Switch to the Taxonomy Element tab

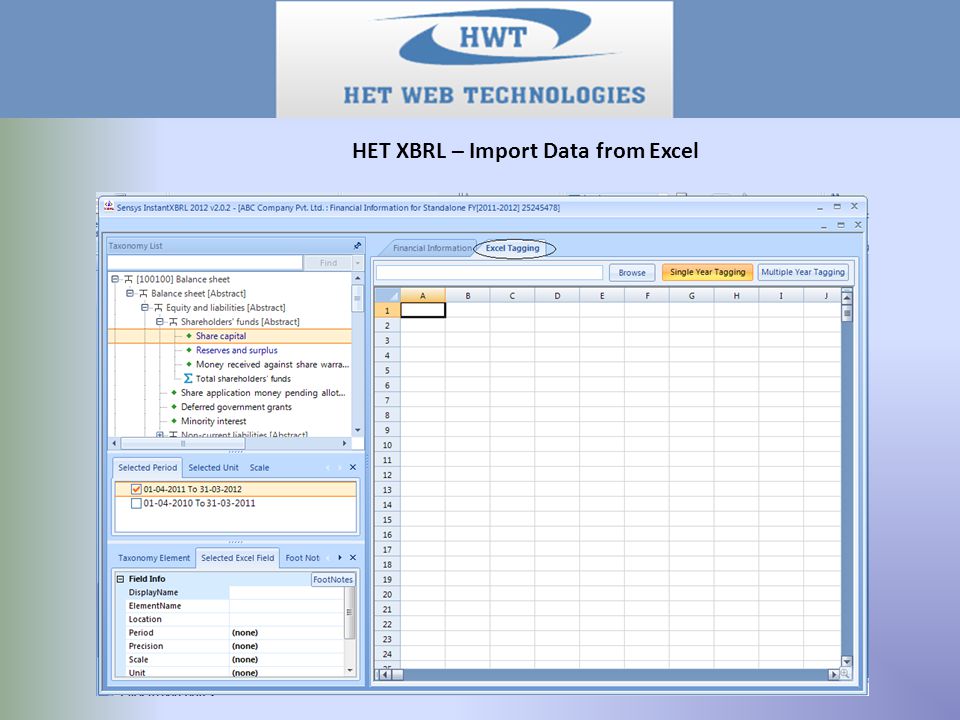click(154, 558)
